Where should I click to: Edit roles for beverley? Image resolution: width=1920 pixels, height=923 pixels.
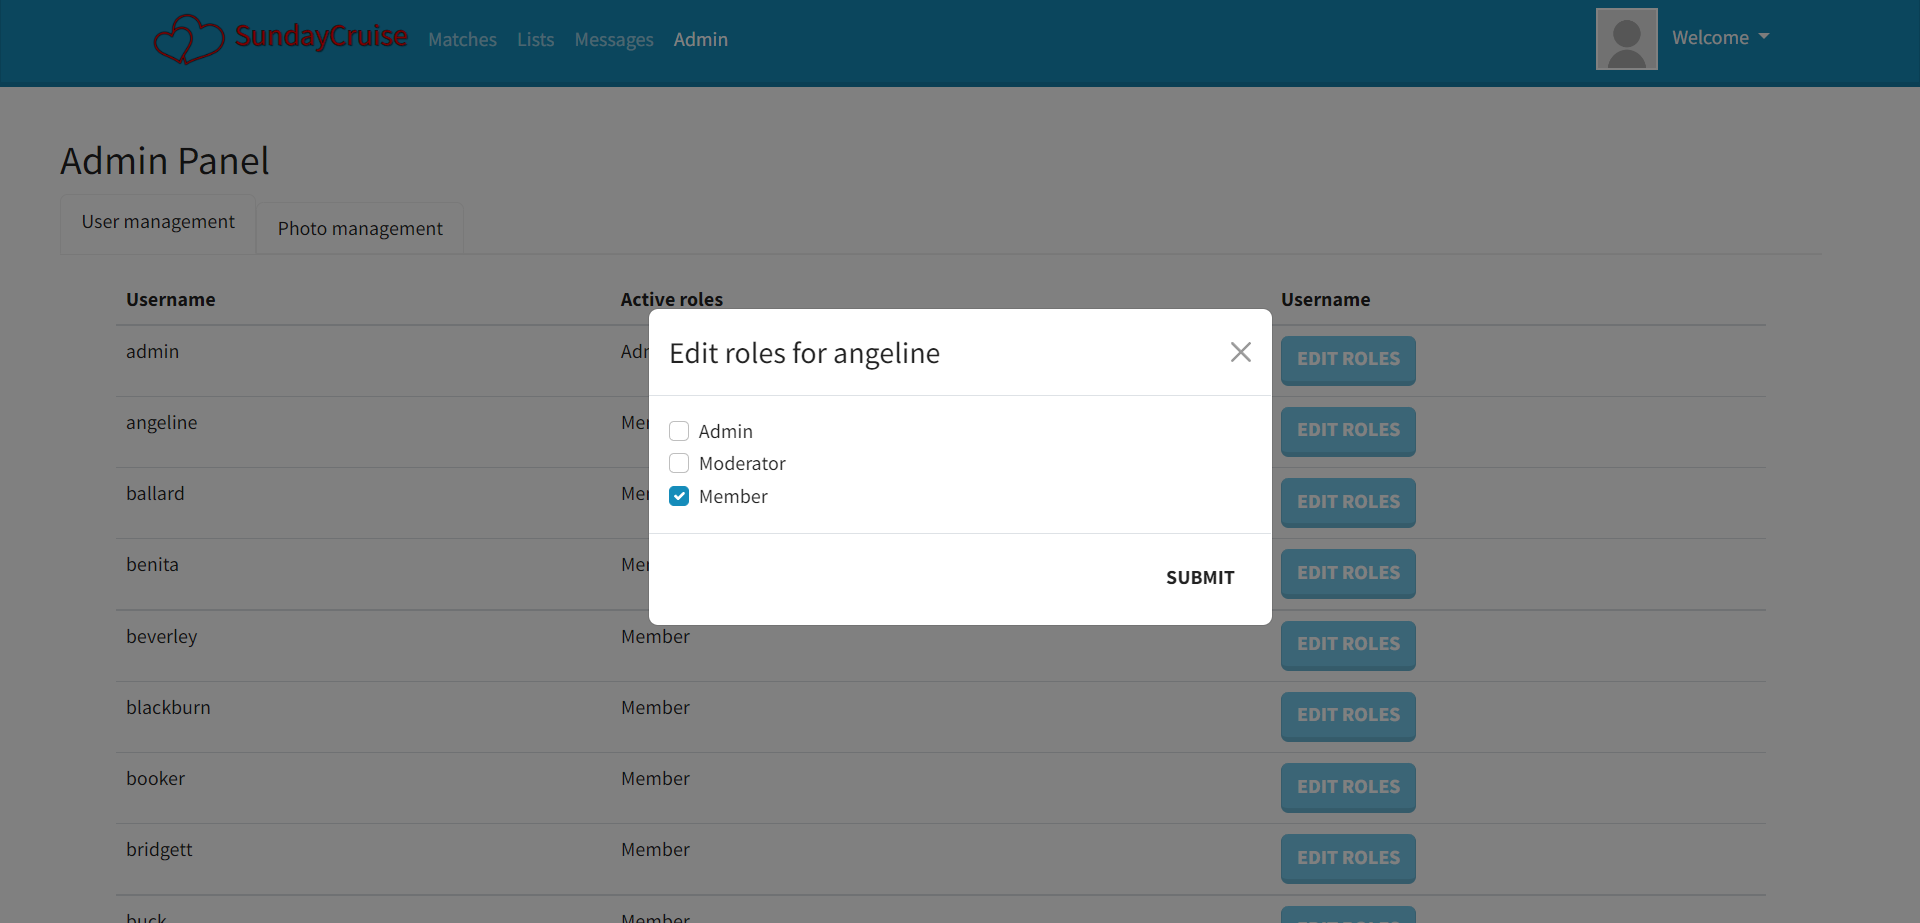(x=1347, y=645)
